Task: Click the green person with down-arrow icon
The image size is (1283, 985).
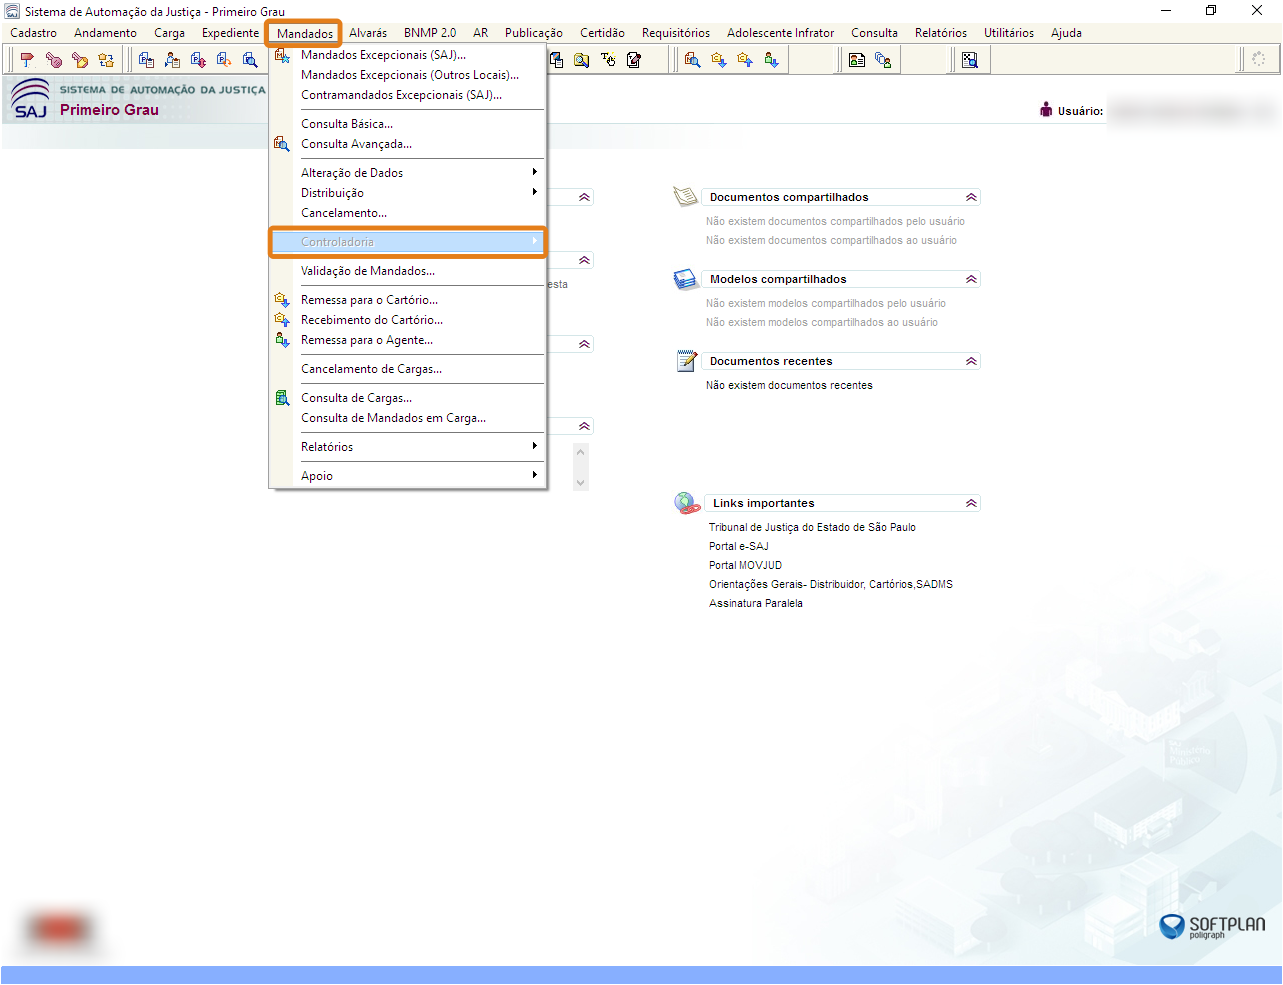Action: pos(771,60)
